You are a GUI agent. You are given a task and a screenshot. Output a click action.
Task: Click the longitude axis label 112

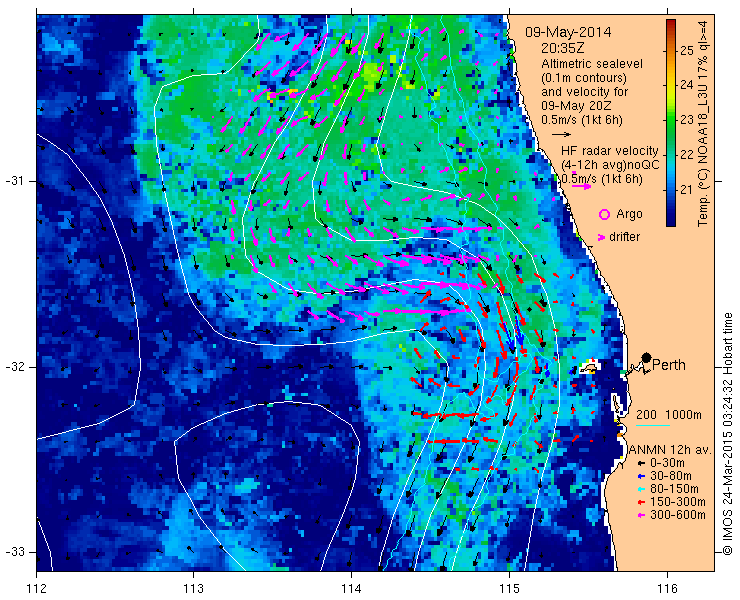[x=36, y=589]
